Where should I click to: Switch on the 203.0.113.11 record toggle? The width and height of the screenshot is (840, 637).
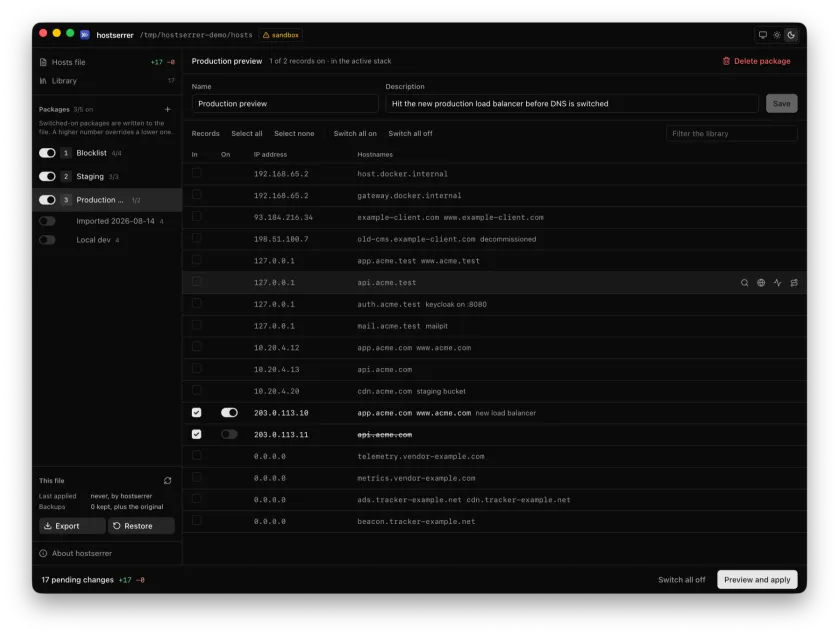229,434
